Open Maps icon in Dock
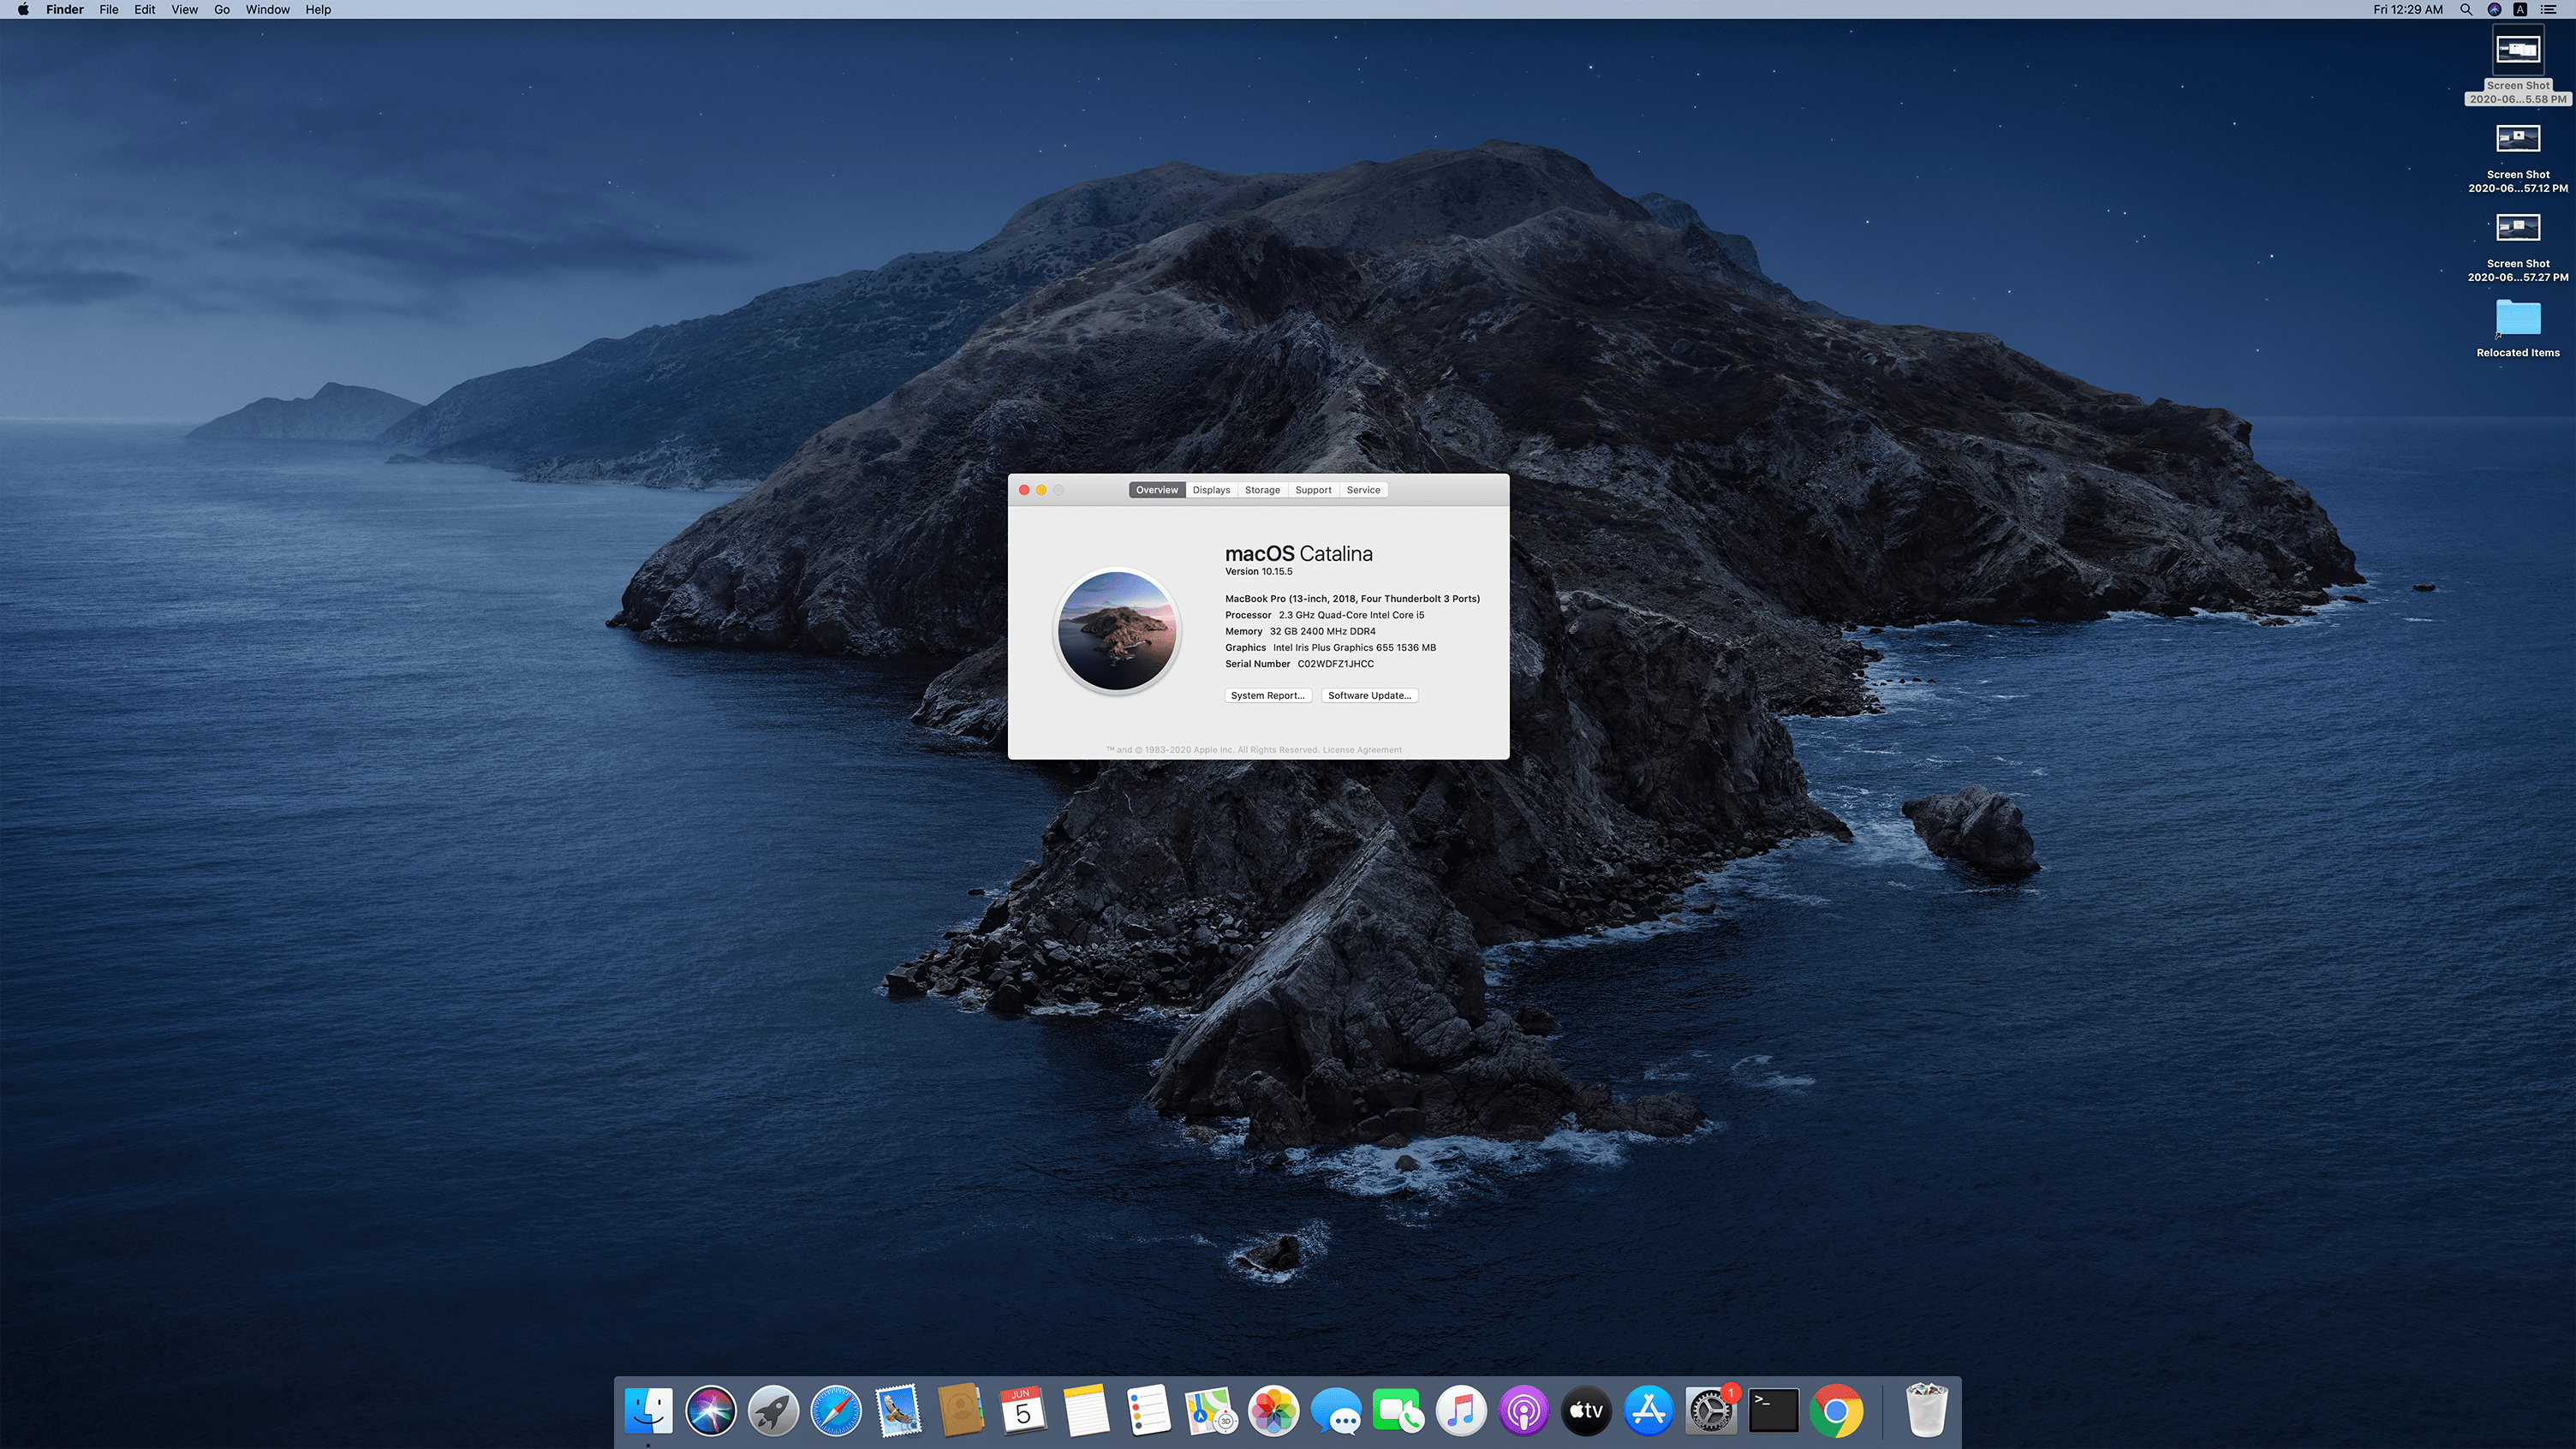 (1211, 1411)
